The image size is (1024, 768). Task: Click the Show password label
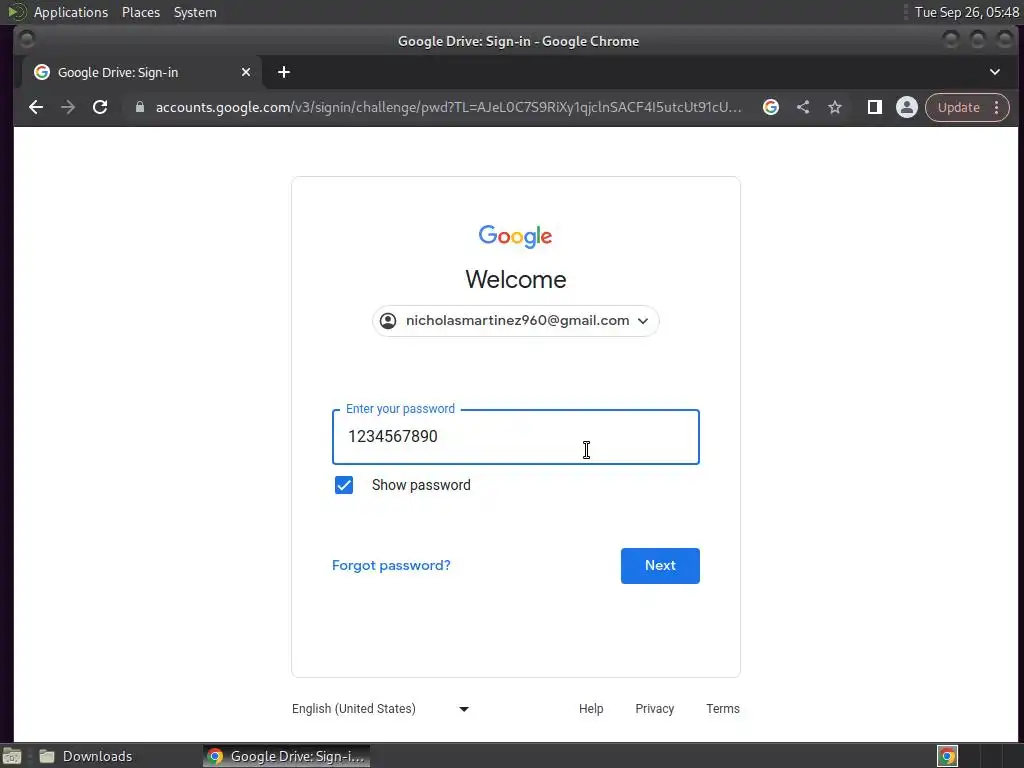point(421,485)
